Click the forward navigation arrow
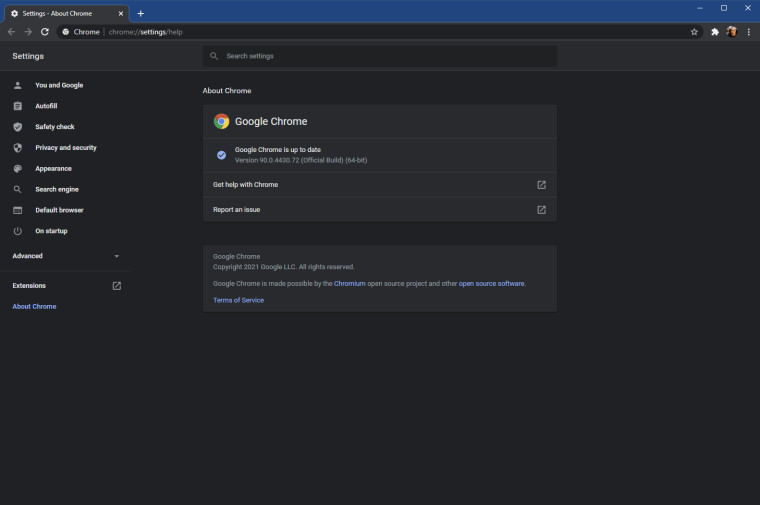760x505 pixels. click(28, 32)
